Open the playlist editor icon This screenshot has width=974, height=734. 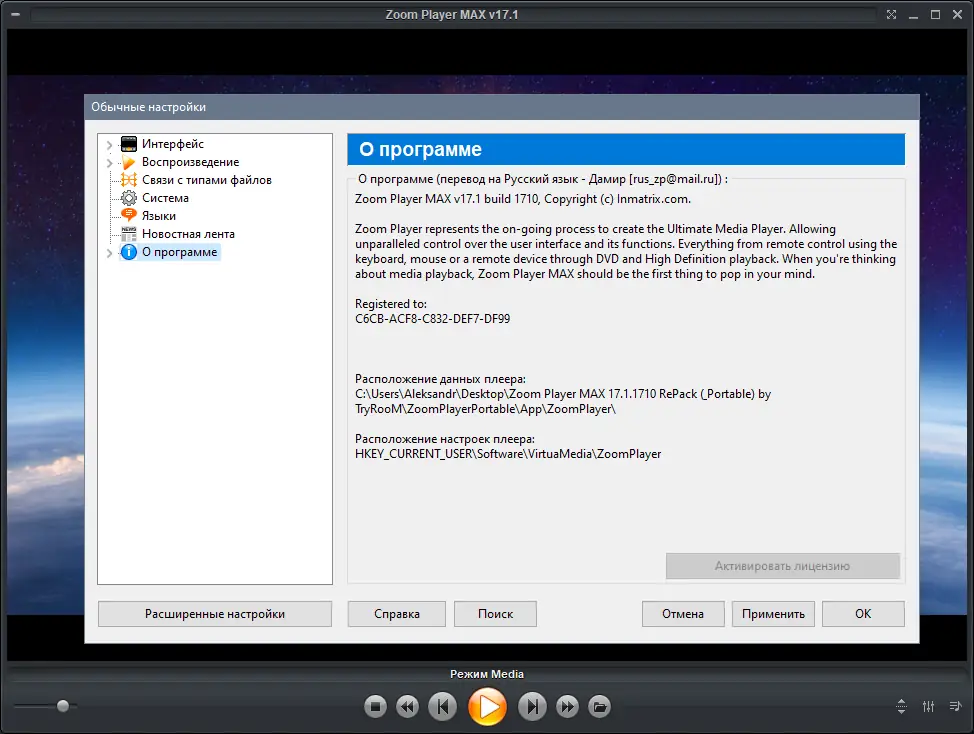(955, 706)
